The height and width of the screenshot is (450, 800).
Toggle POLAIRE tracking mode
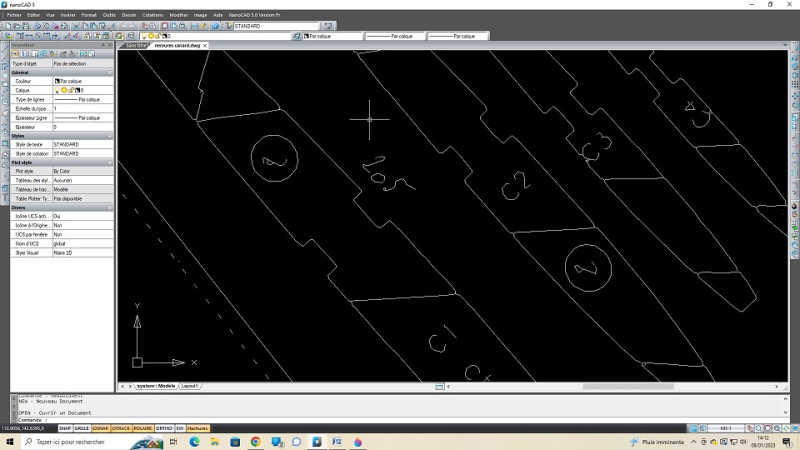tap(143, 429)
